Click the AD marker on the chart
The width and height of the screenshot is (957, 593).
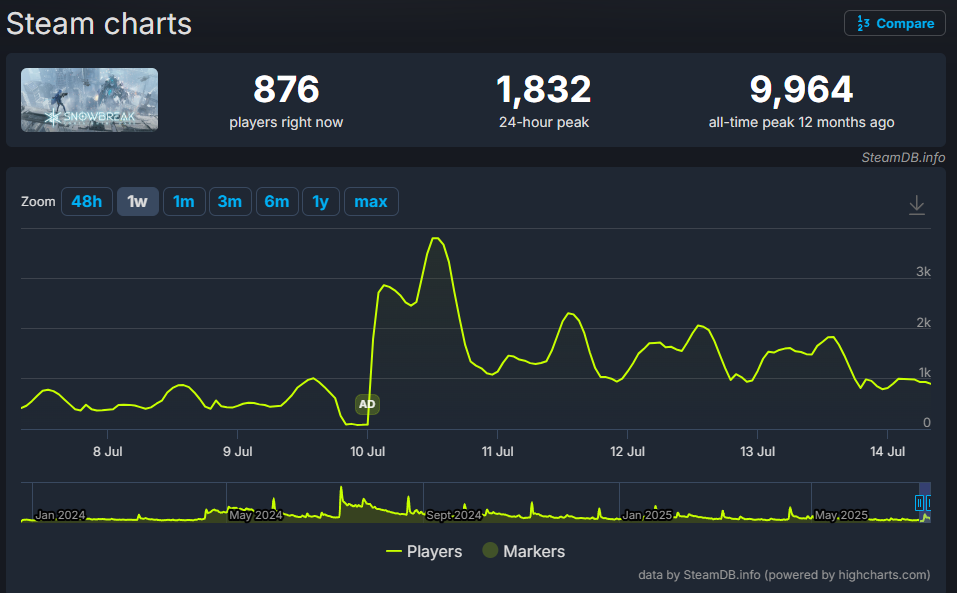click(x=367, y=404)
